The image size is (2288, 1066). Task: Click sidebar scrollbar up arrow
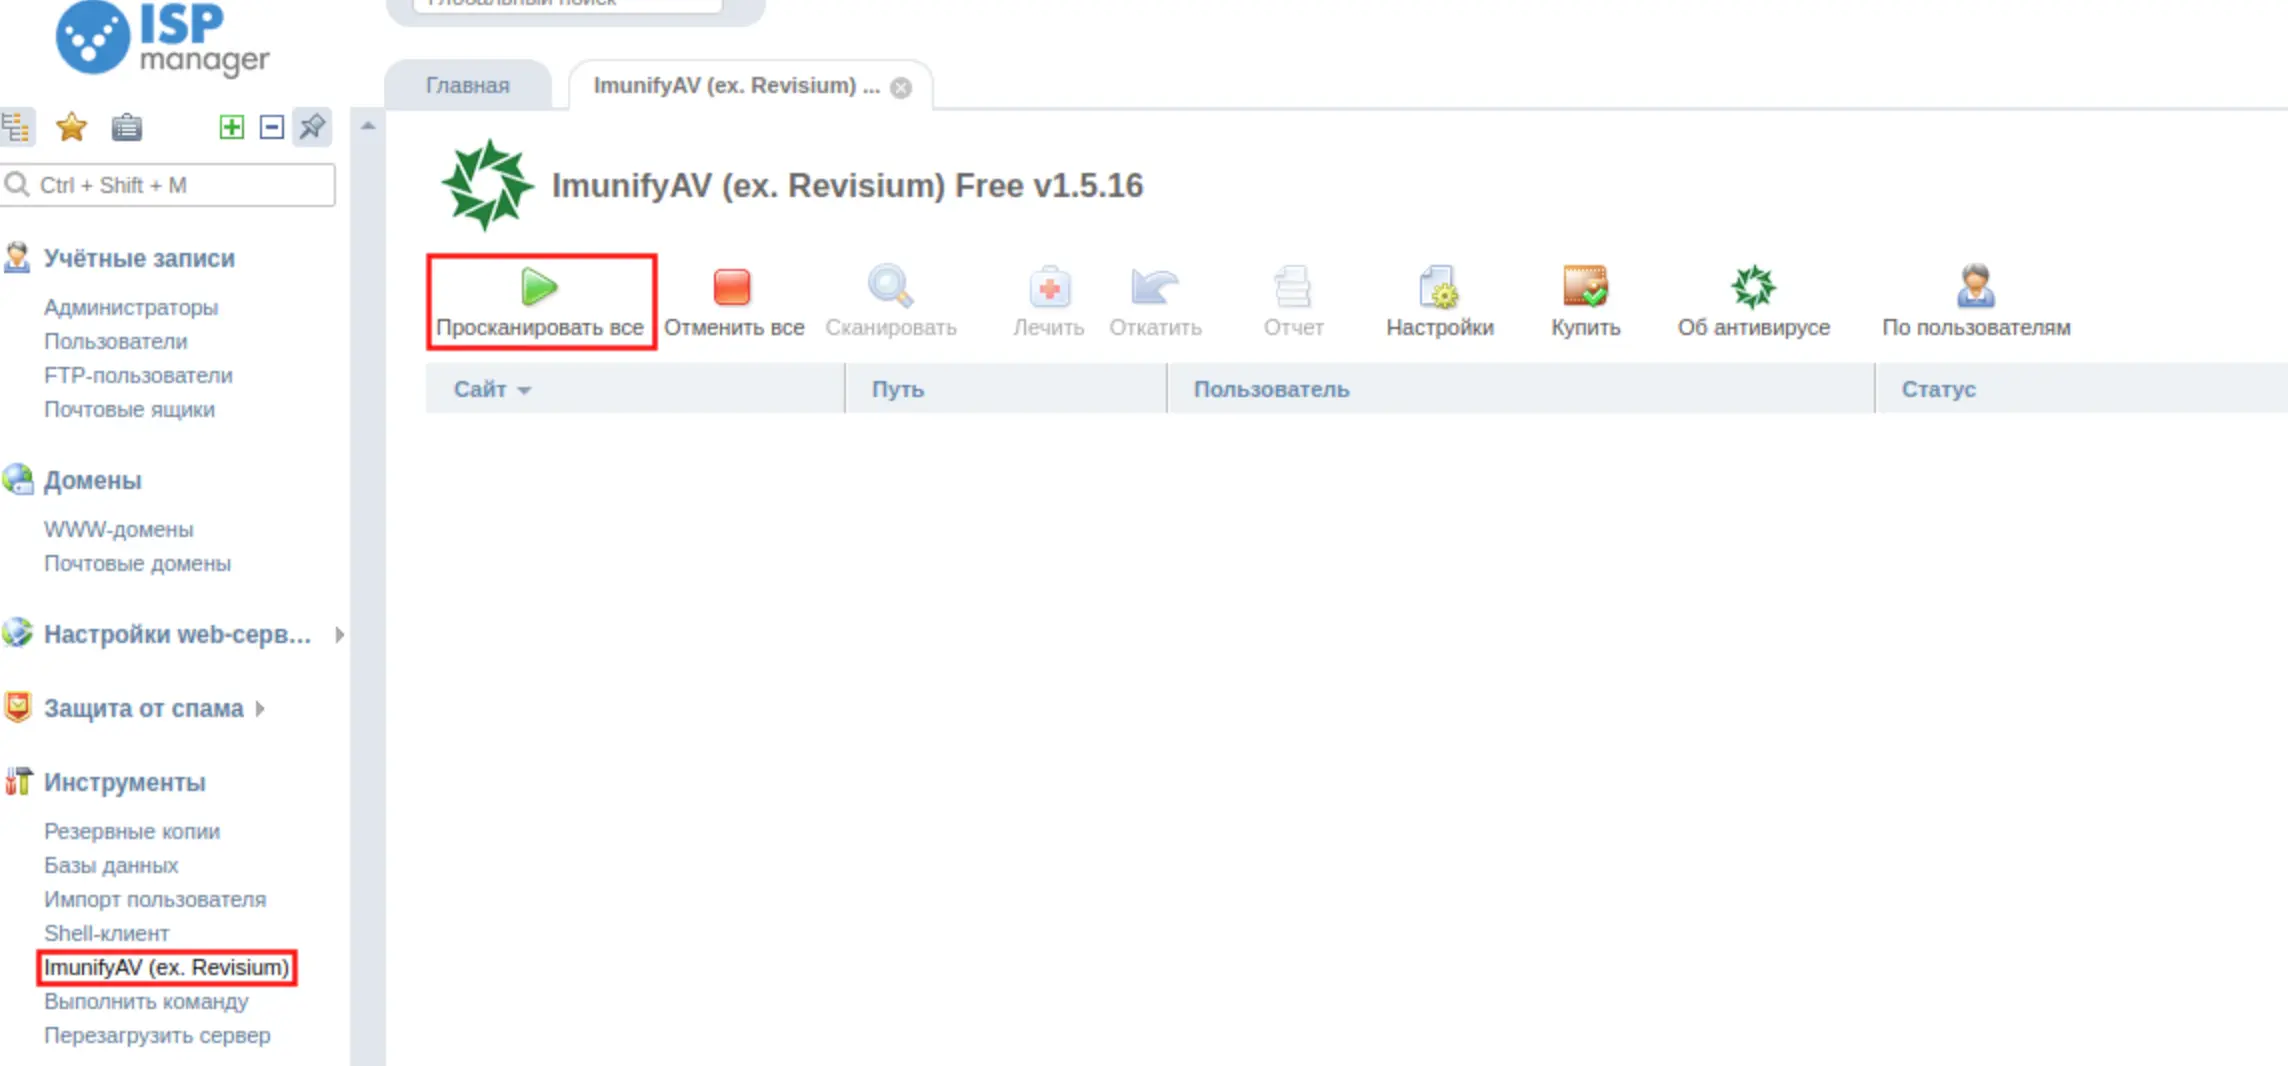point(368,126)
